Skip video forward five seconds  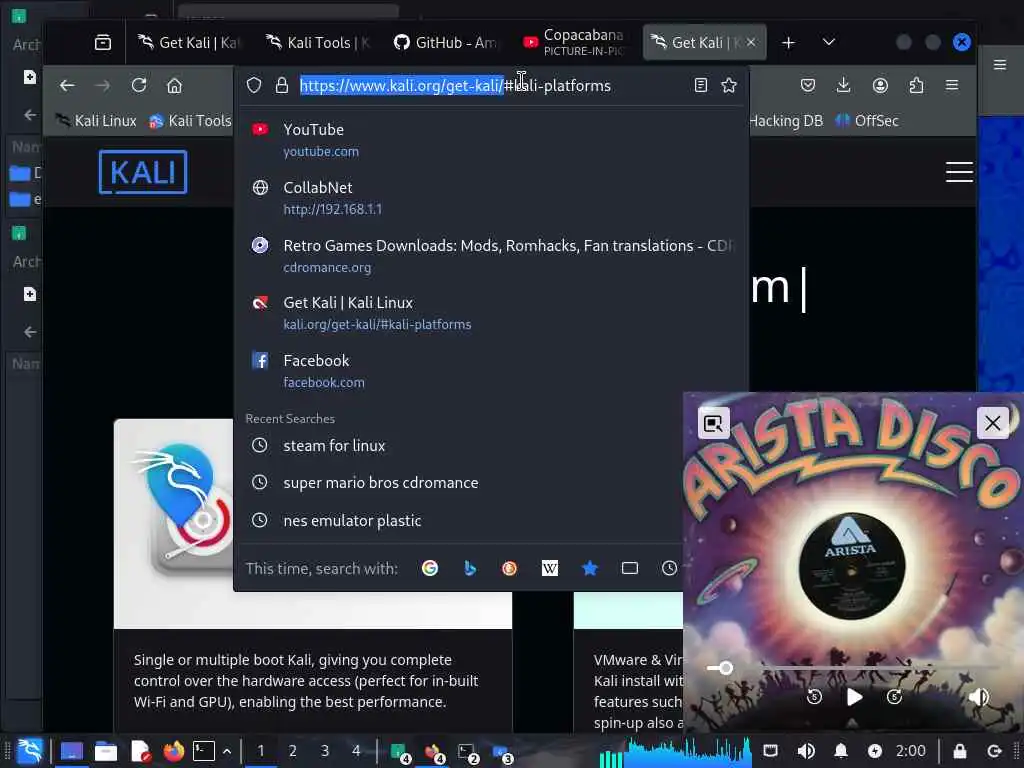tap(894, 697)
